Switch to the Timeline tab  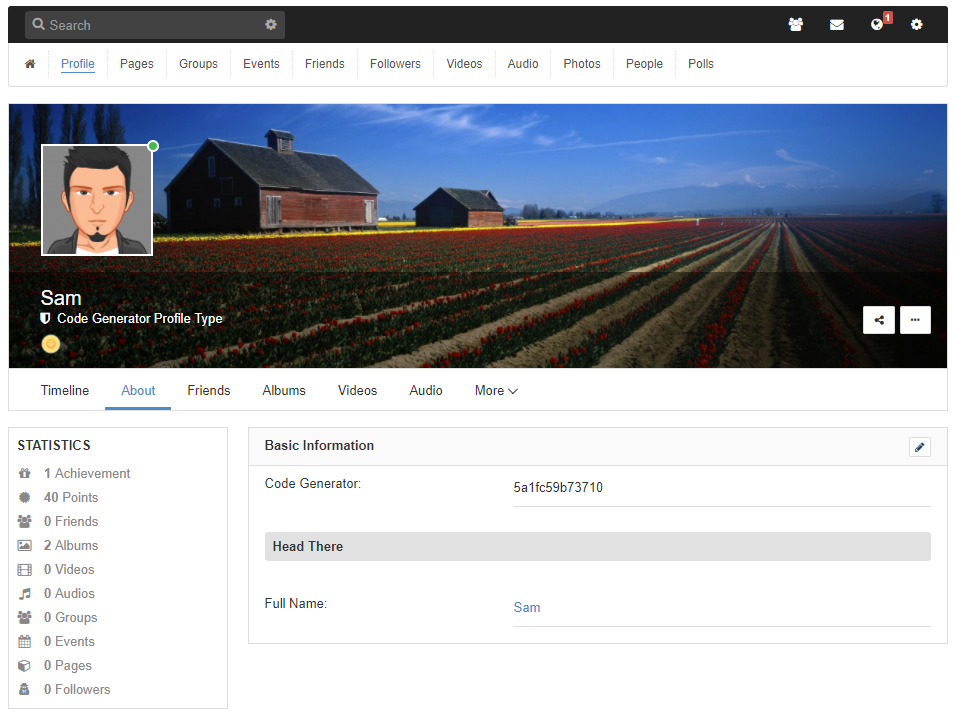65,391
